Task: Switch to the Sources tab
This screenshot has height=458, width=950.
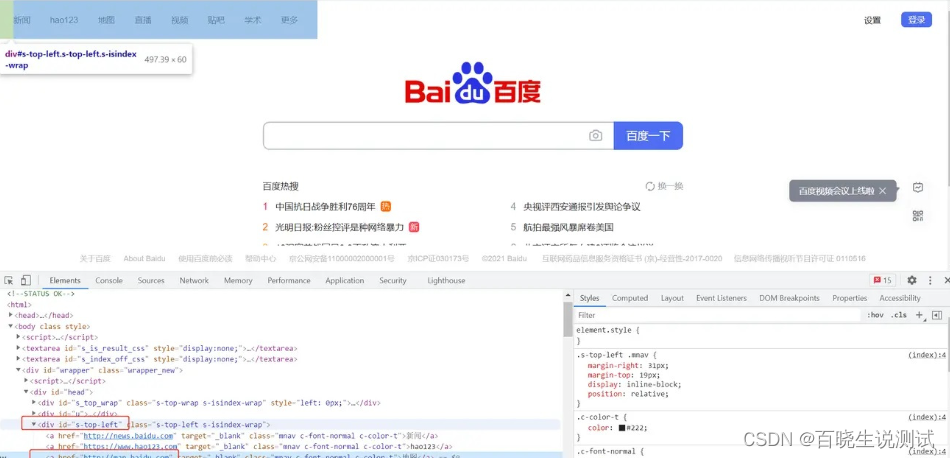Action: click(151, 280)
